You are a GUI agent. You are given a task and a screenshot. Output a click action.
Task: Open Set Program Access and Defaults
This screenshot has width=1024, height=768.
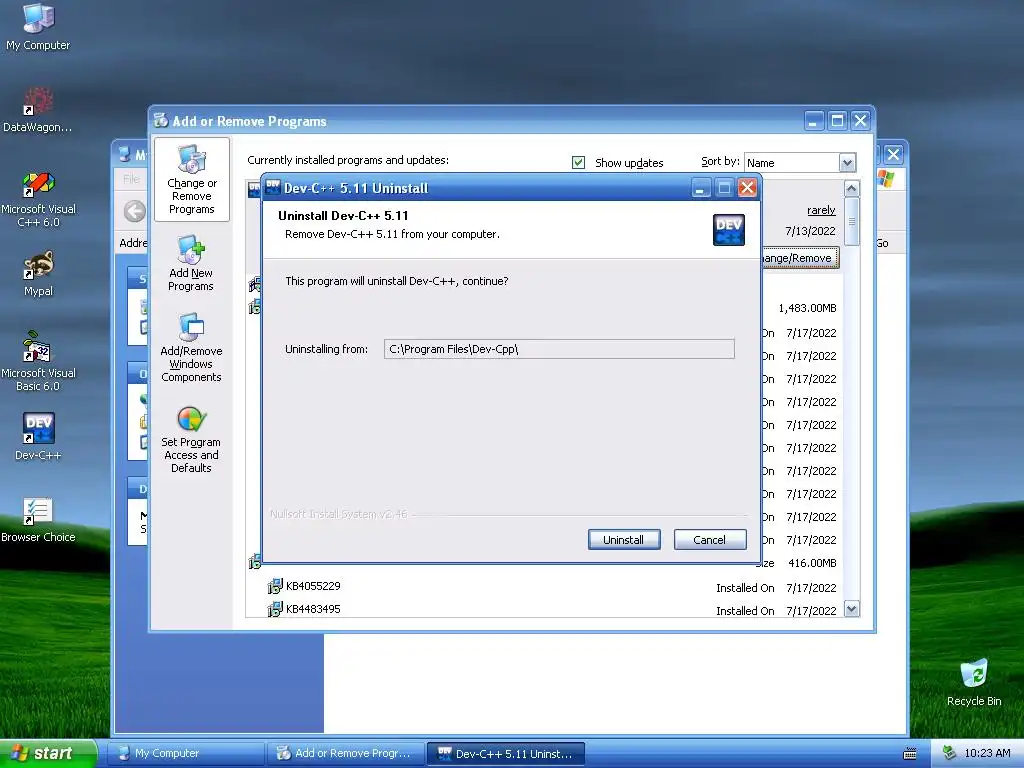[191, 439]
